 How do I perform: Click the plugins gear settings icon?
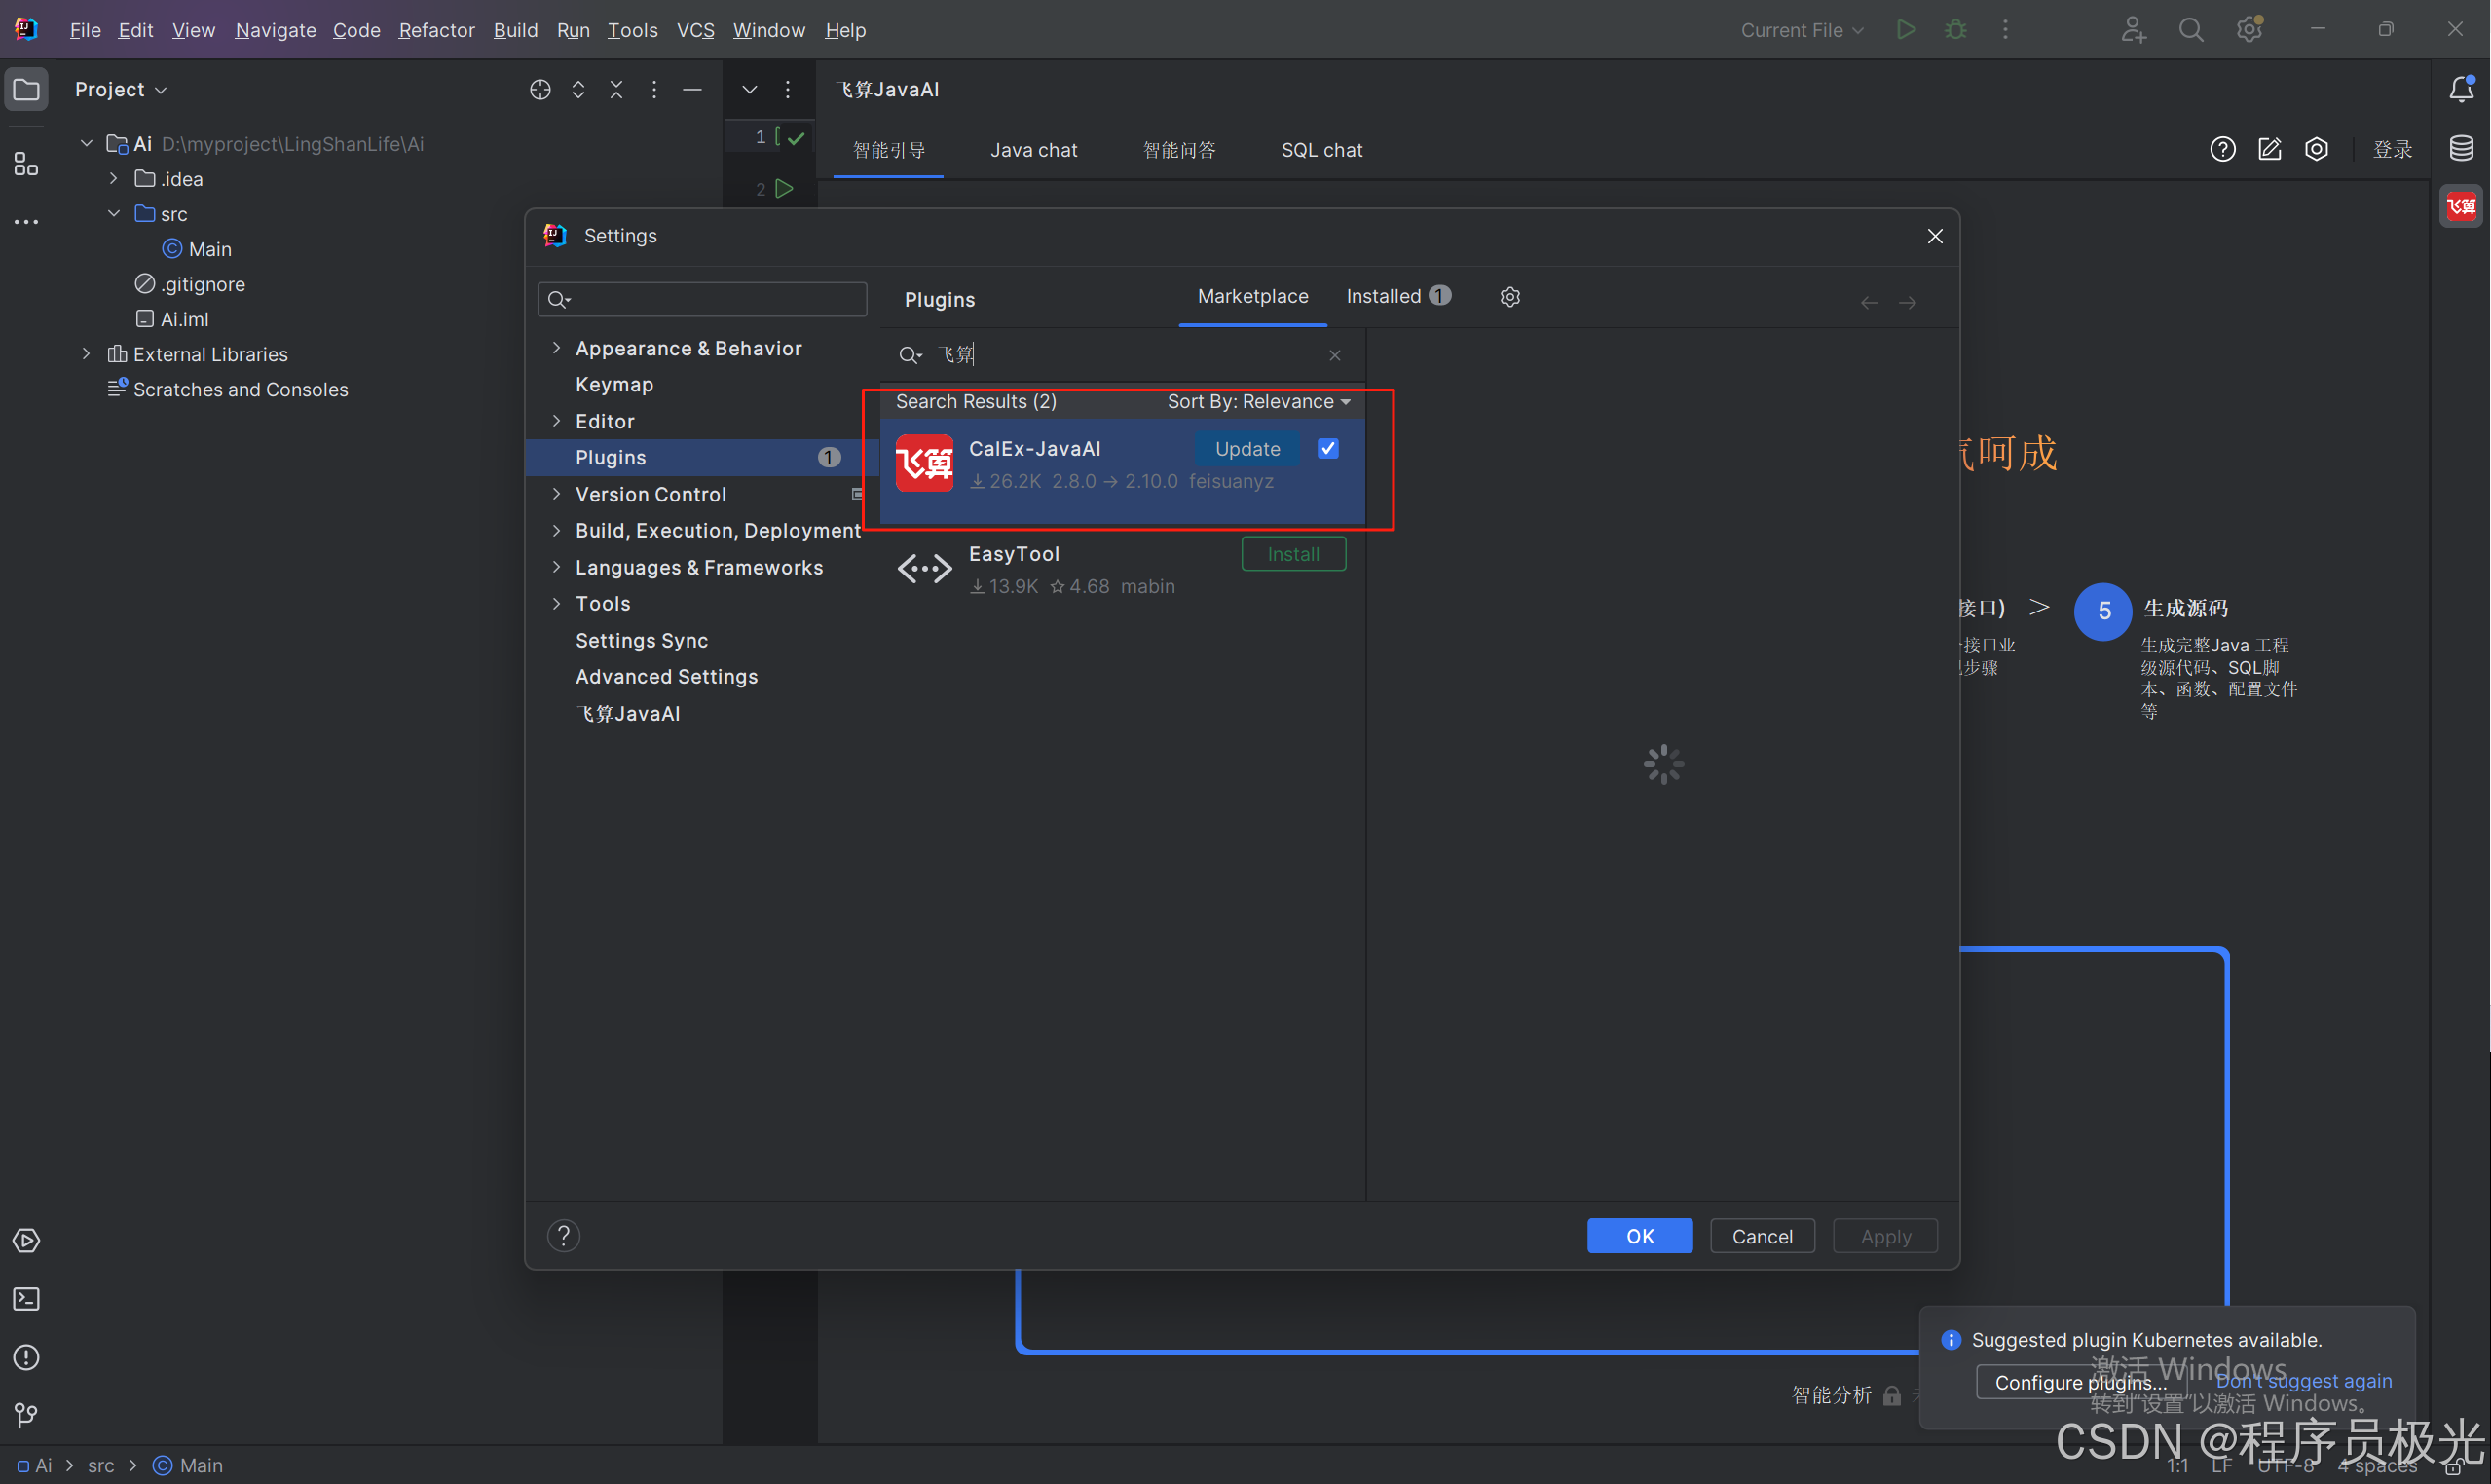coord(1510,297)
